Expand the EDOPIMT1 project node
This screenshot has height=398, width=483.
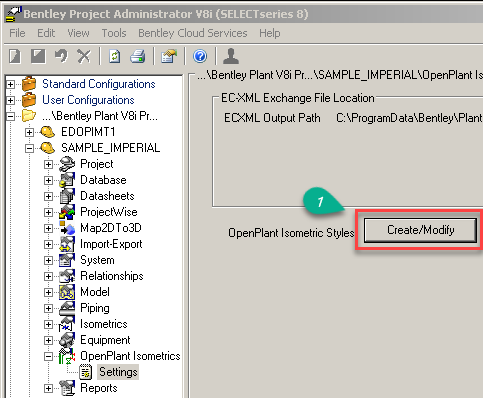point(29,132)
